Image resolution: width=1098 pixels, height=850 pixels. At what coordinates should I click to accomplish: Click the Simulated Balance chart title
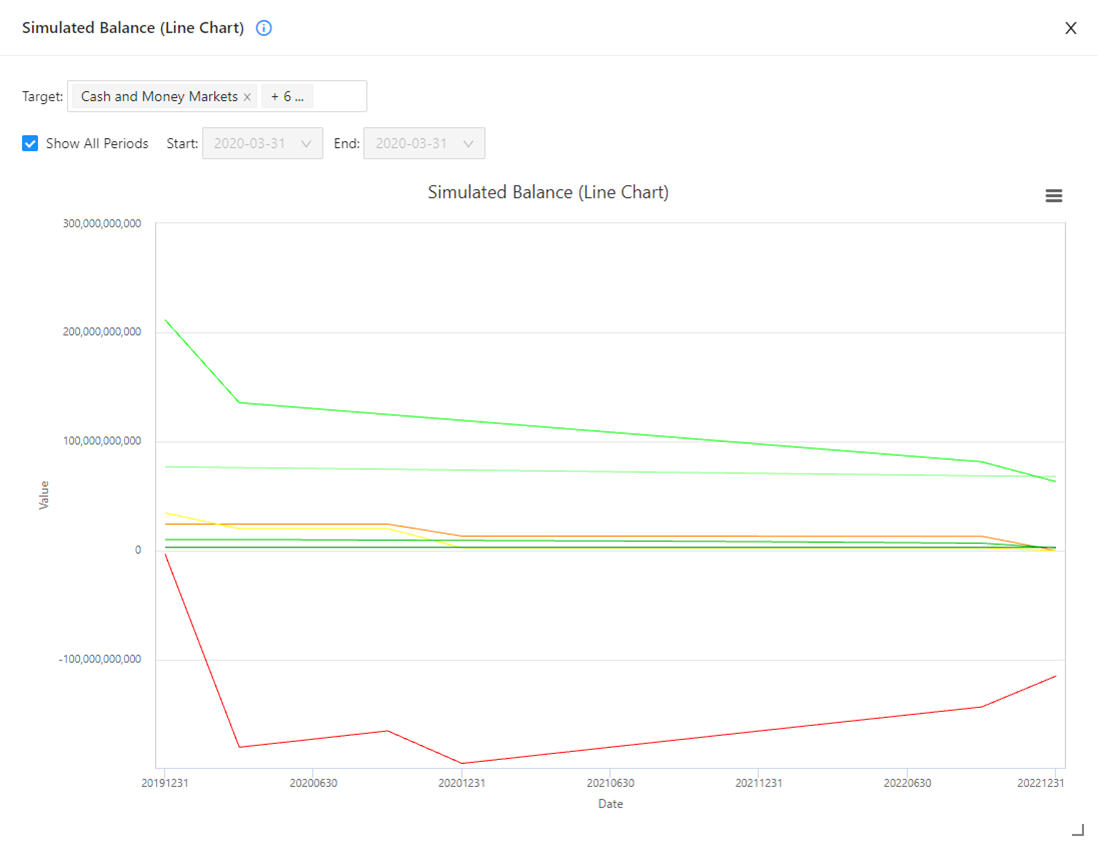point(548,192)
